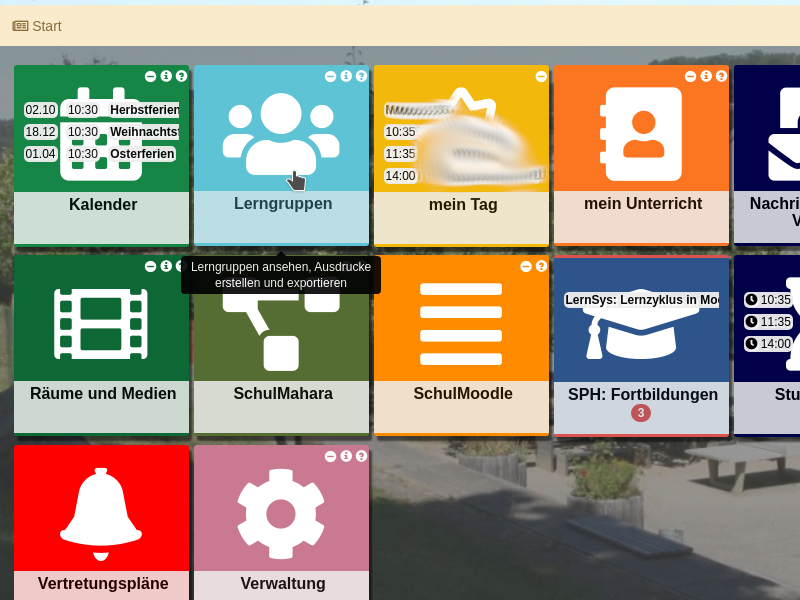
Task: Open the mein Unterricht address book tile
Action: pyautogui.click(x=641, y=134)
